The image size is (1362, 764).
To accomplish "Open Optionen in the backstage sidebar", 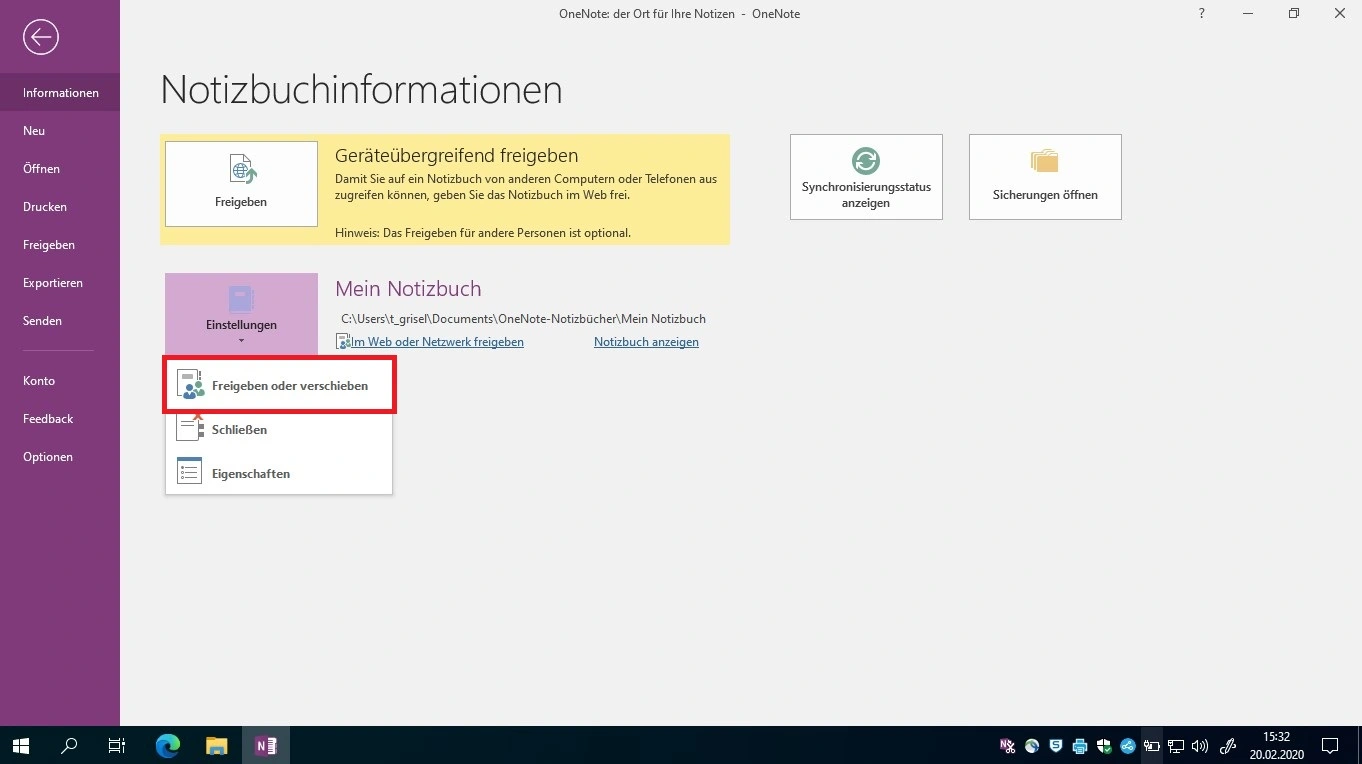I will coord(48,457).
